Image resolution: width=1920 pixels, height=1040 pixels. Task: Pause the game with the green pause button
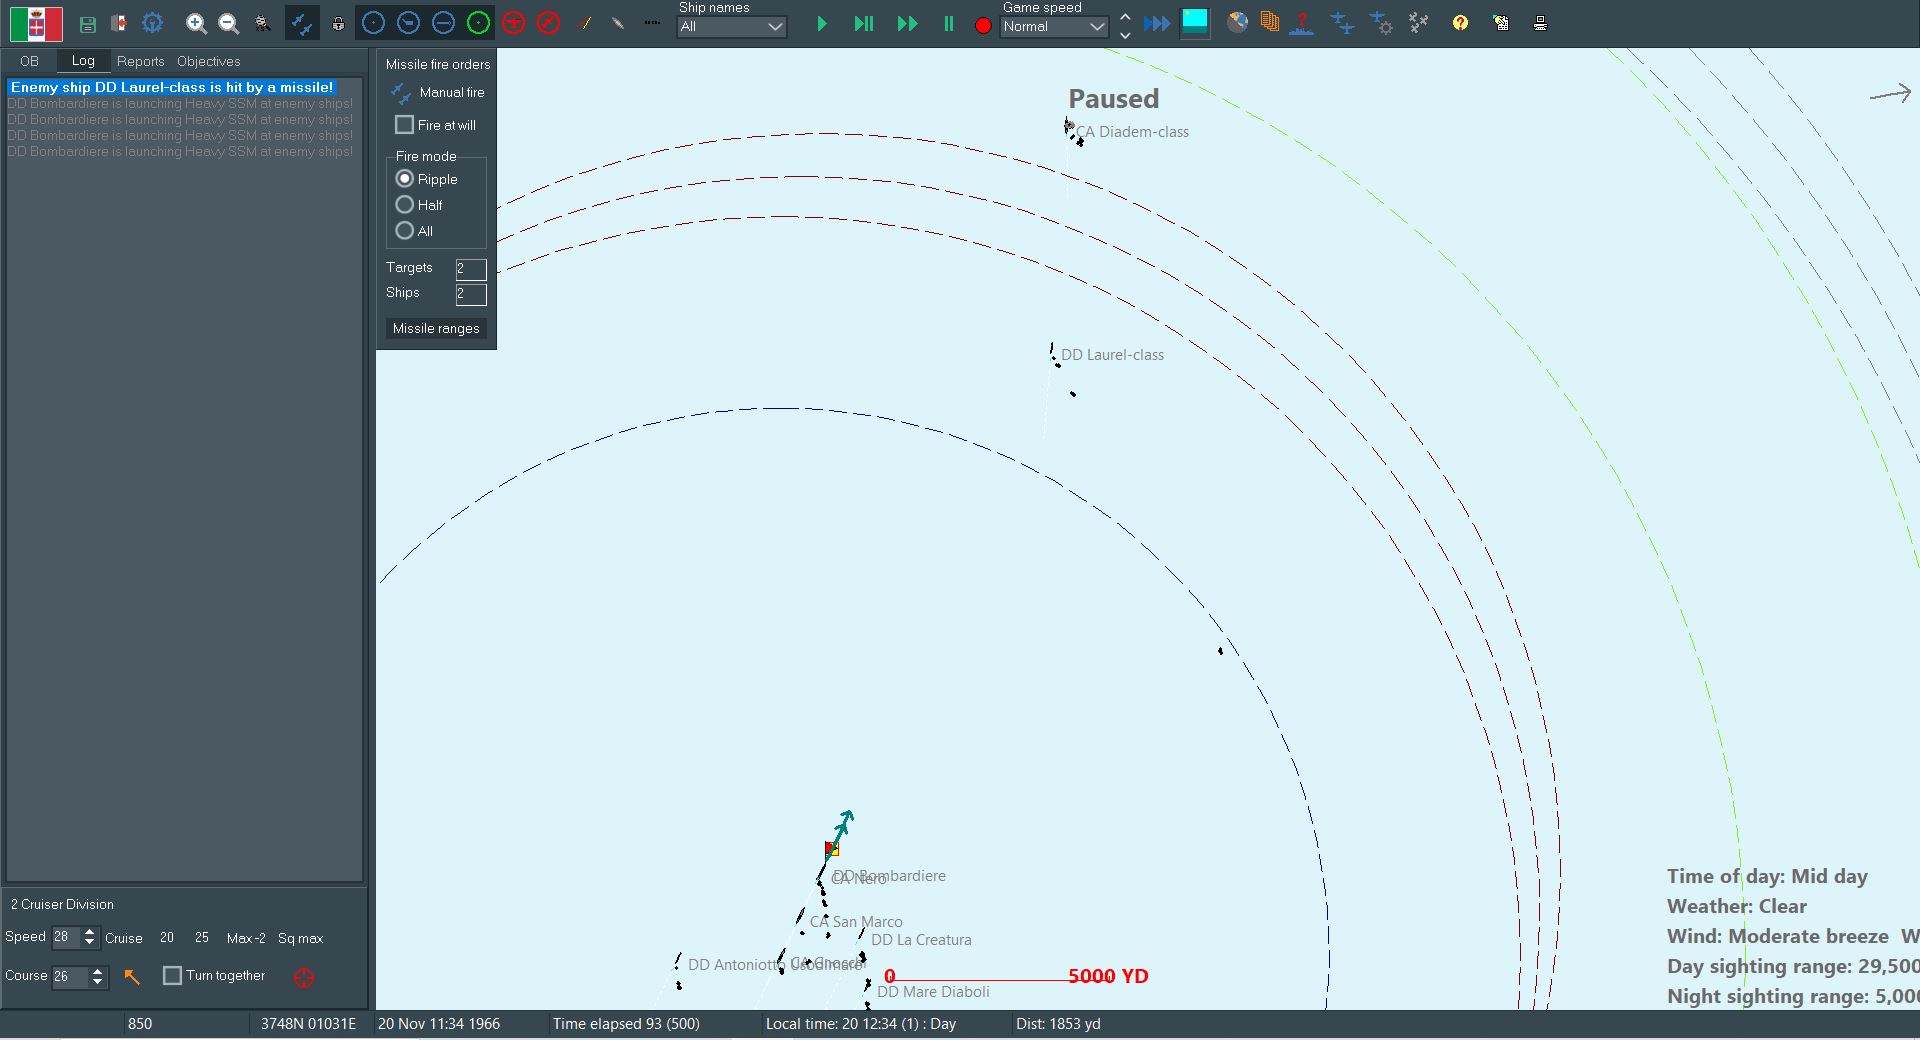(x=948, y=24)
